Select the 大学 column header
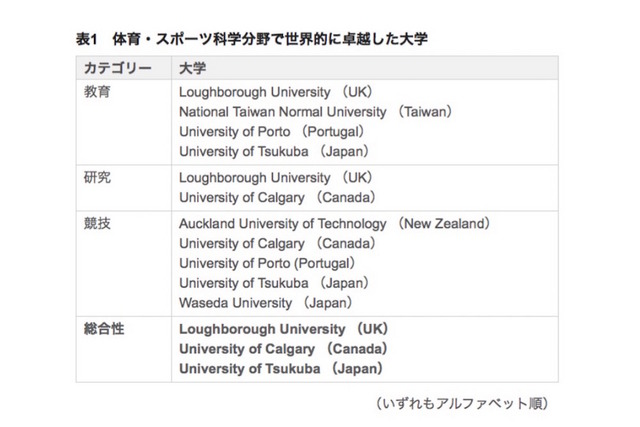The width and height of the screenshot is (640, 427). [192, 68]
